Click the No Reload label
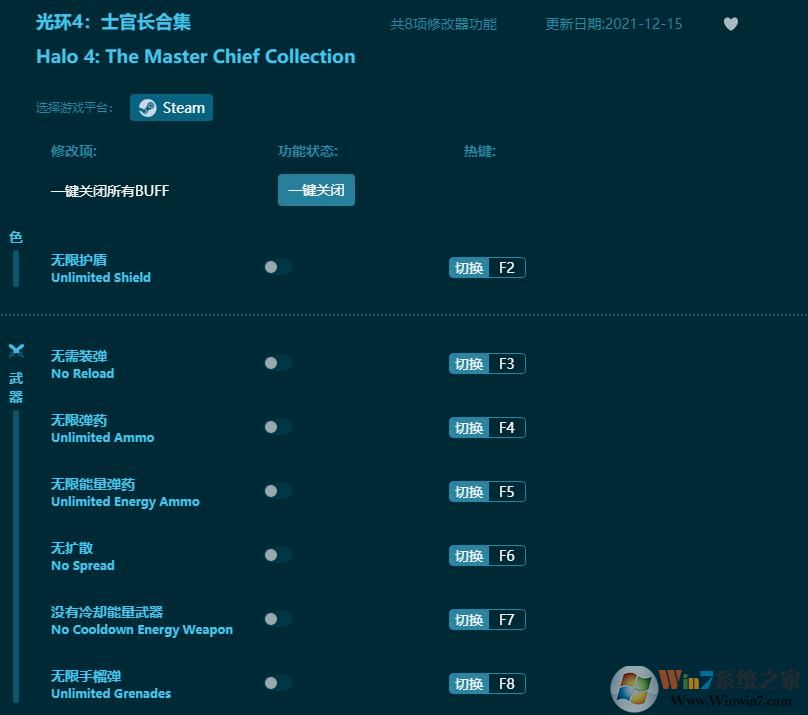 pyautogui.click(x=82, y=373)
